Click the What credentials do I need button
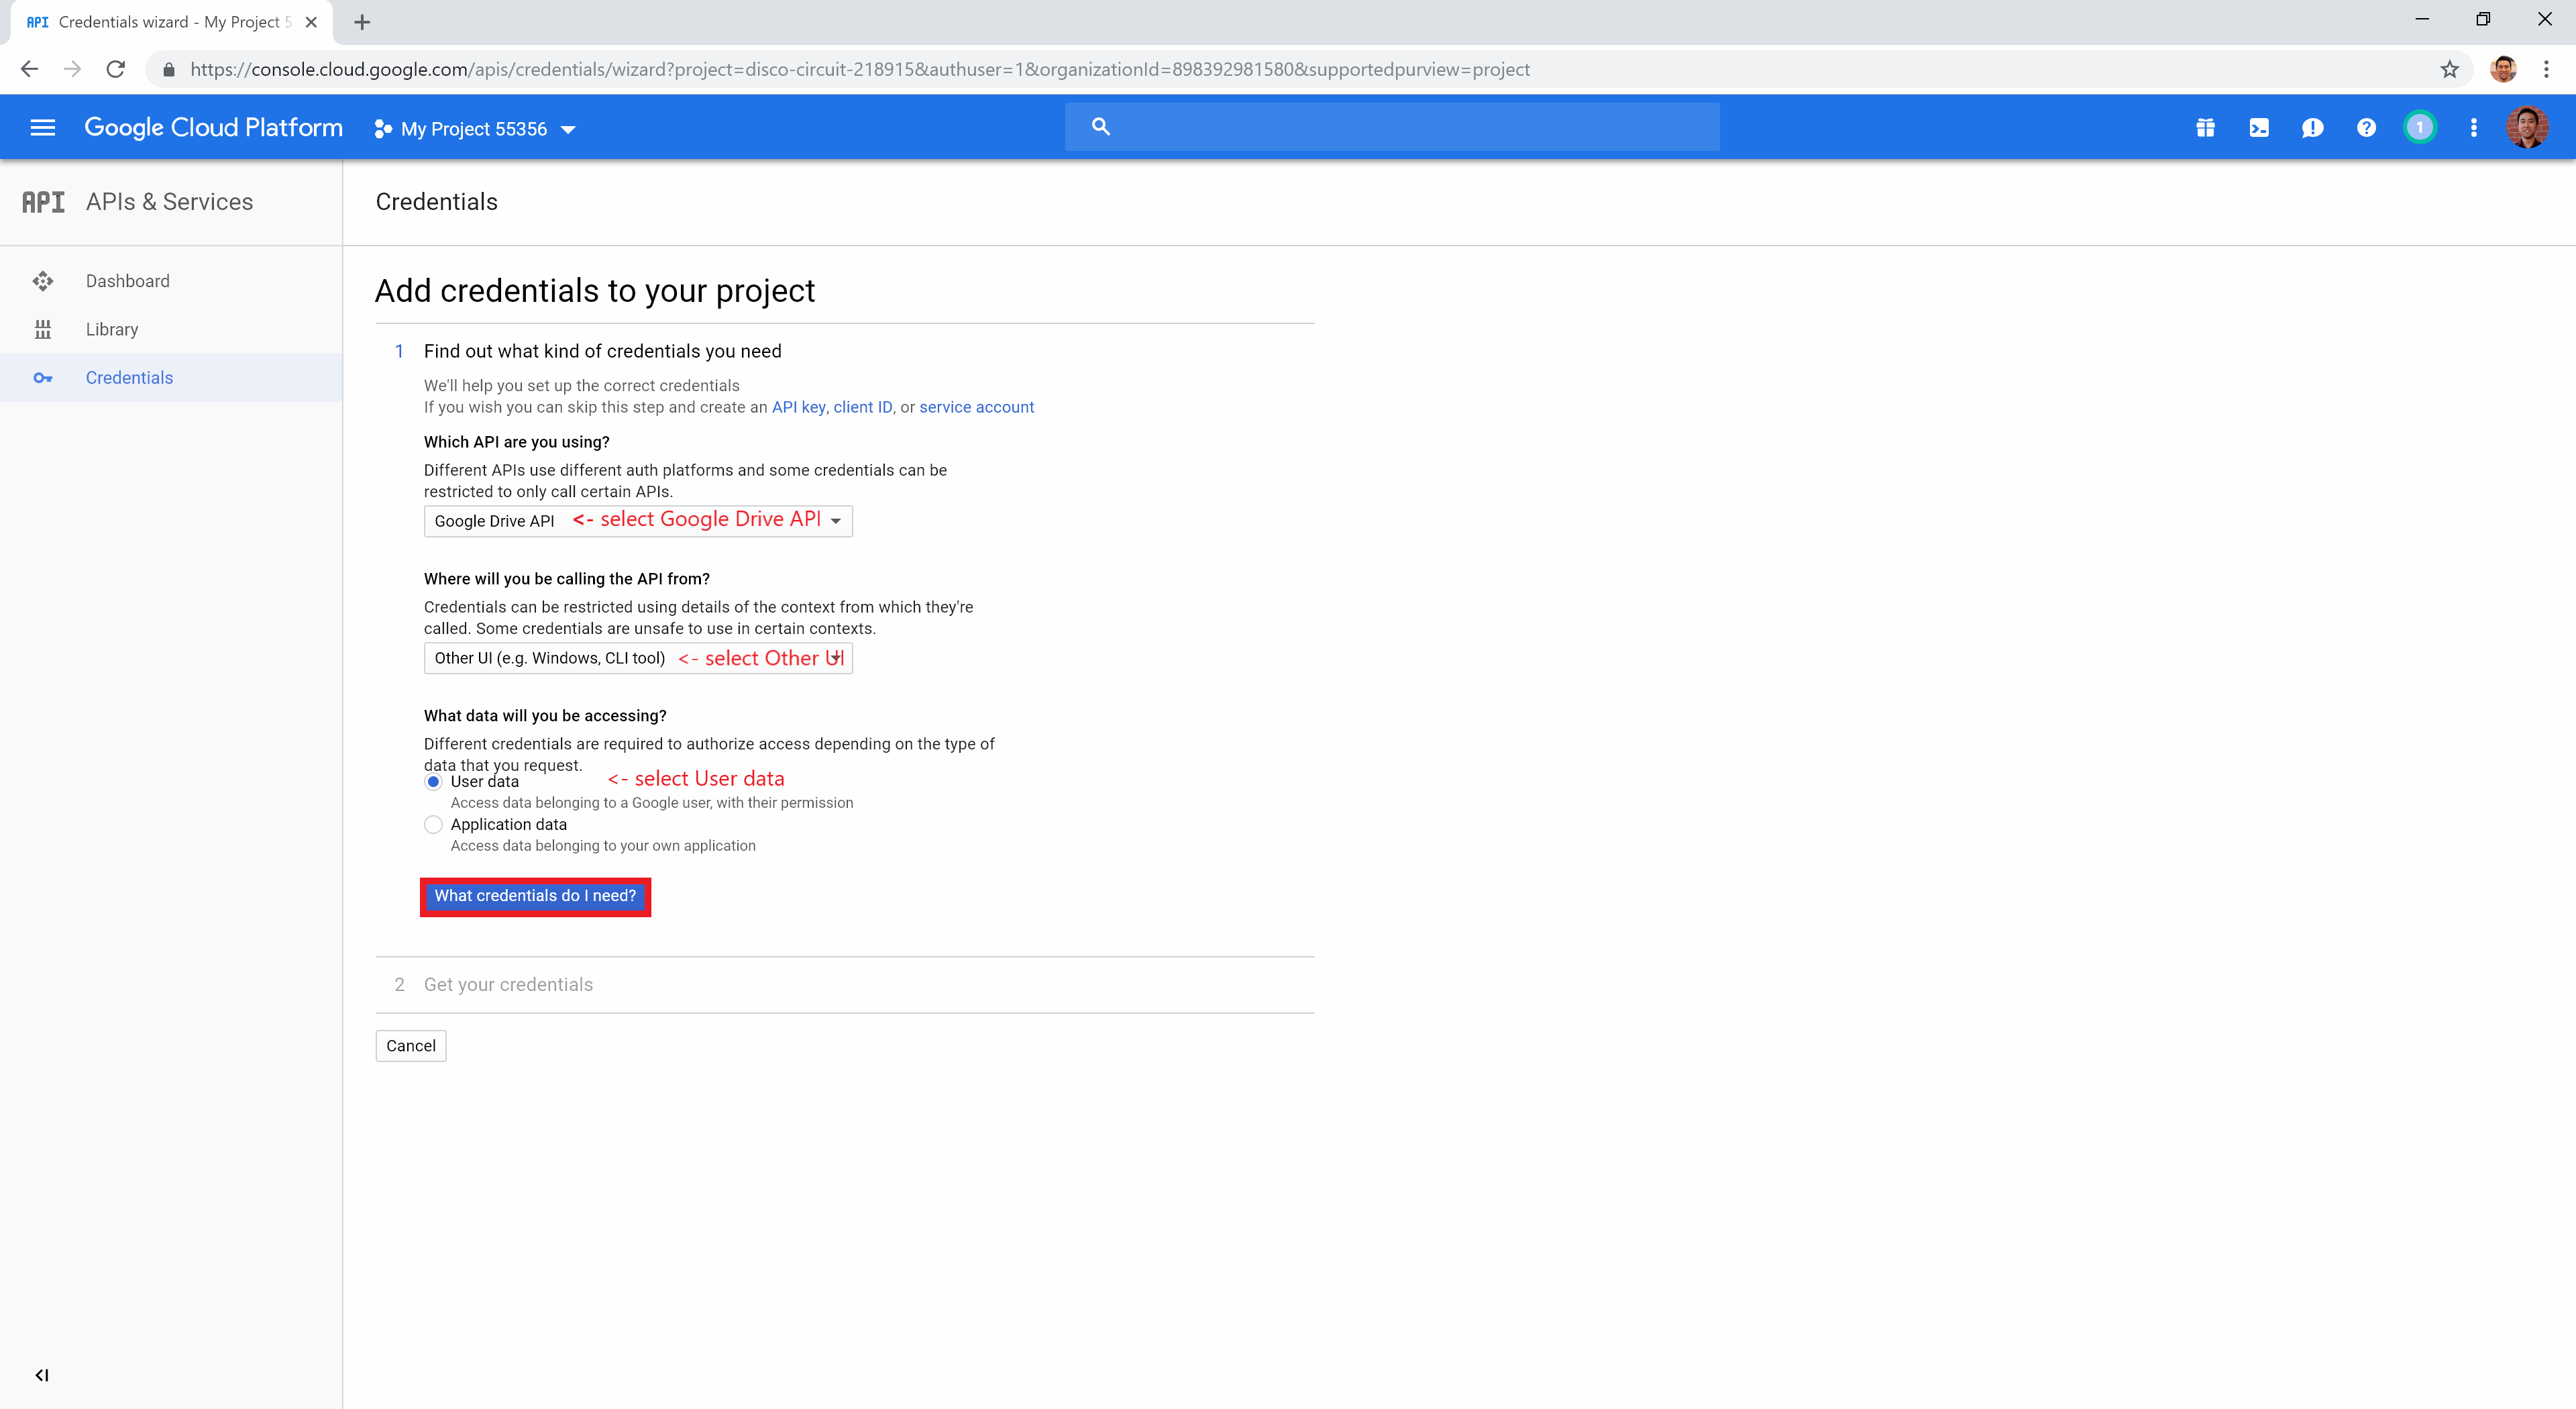This screenshot has width=2576, height=1409. 535,896
